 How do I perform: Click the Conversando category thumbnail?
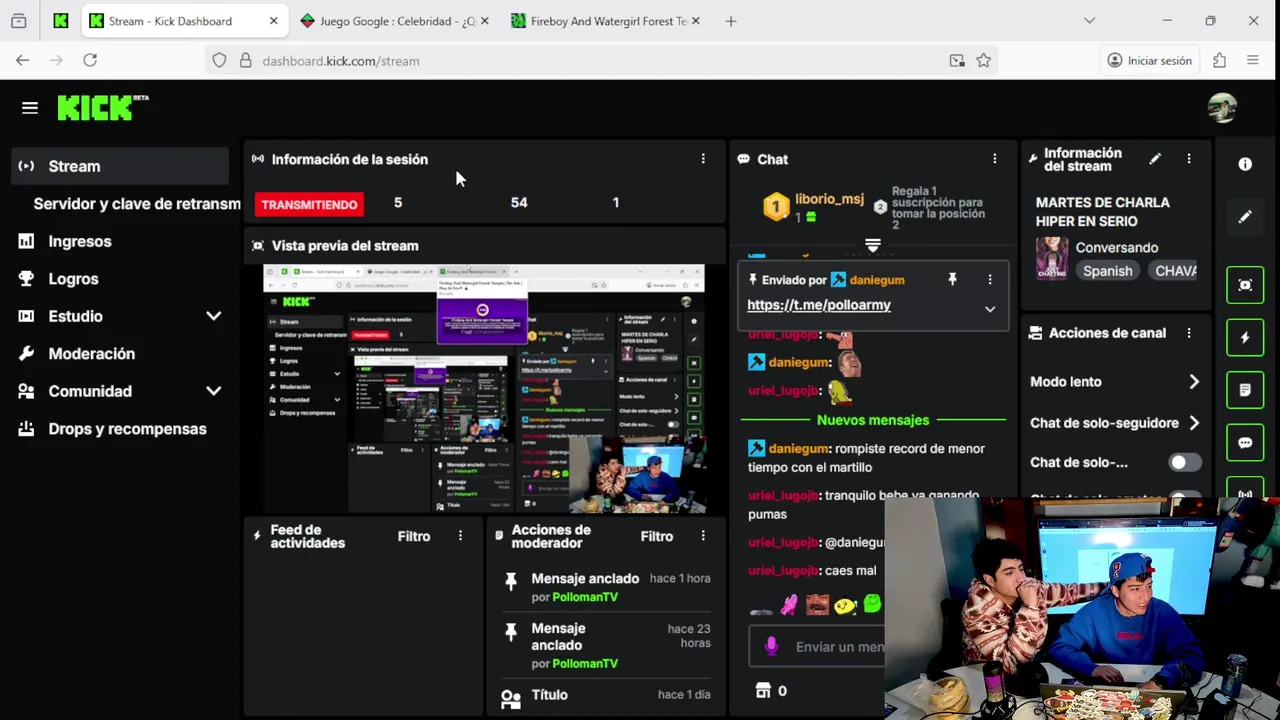(x=1051, y=258)
